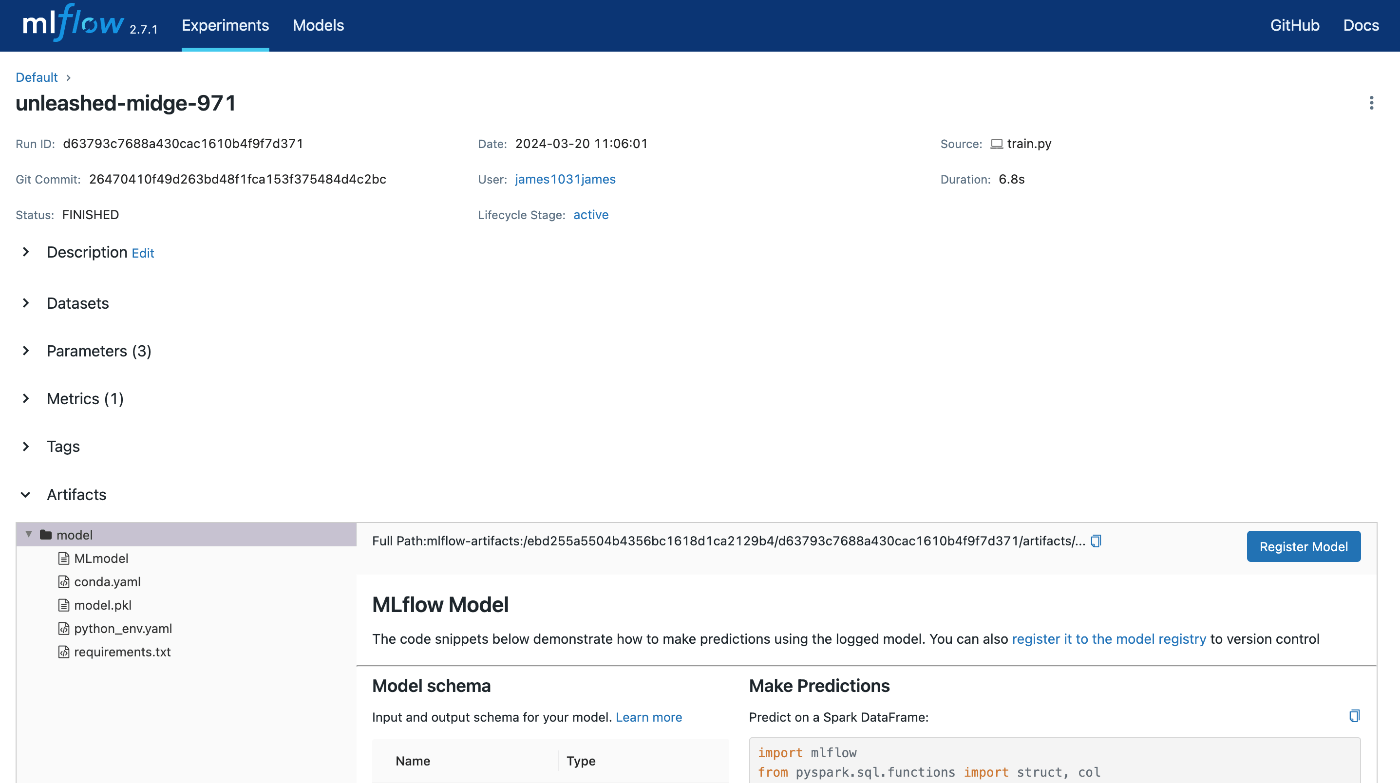Screen dimensions: 1400x783
Task: Open the Learn more schema link
Action: pos(649,717)
